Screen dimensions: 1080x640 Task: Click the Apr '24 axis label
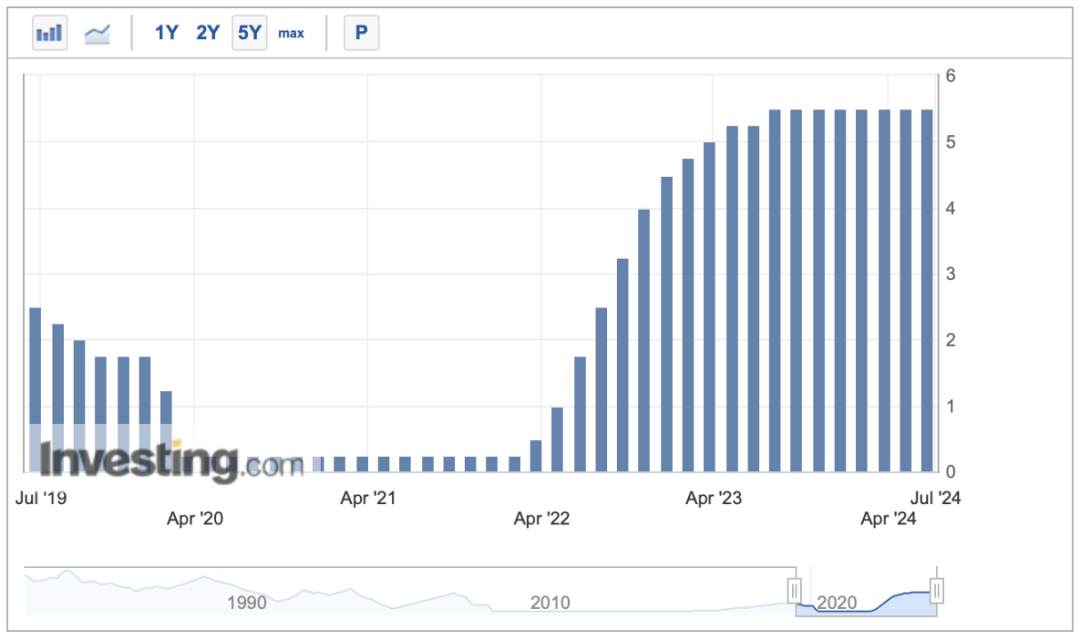click(888, 518)
